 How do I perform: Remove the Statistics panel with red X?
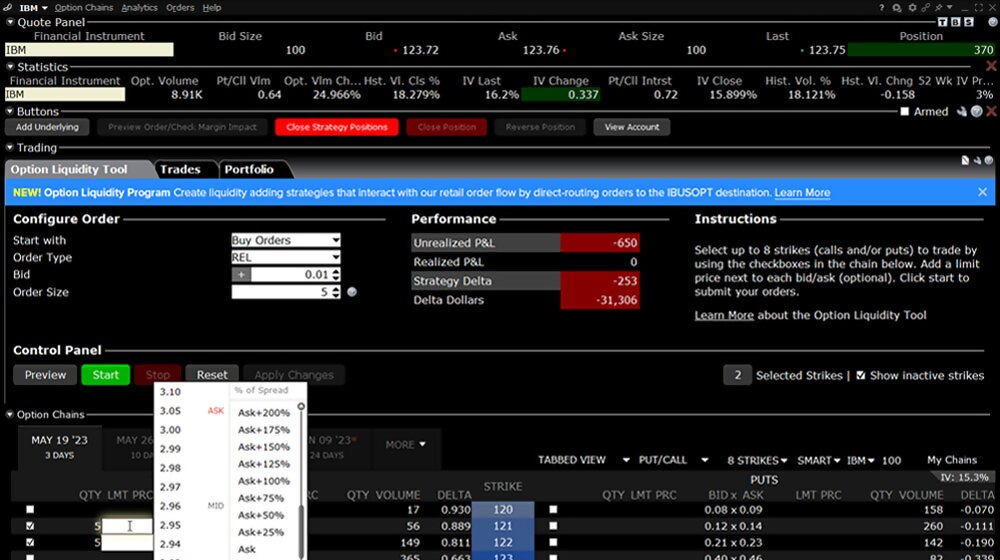991,66
